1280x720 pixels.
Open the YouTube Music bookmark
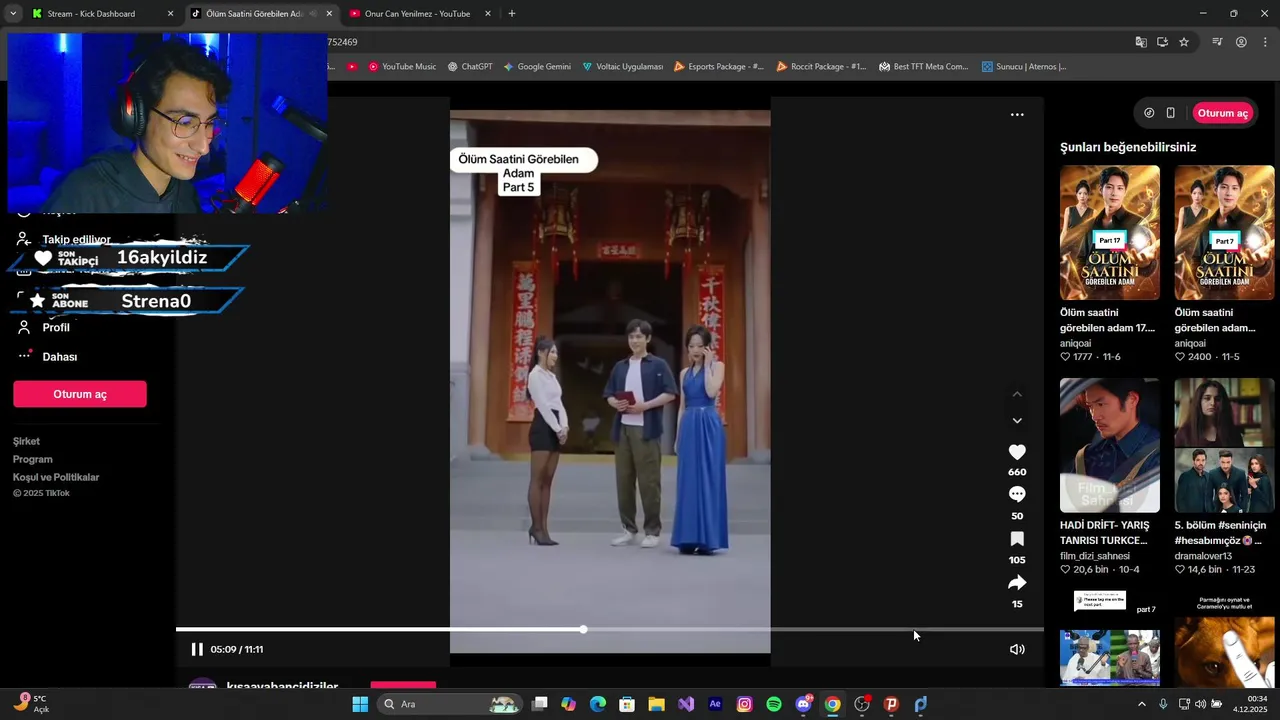click(402, 67)
